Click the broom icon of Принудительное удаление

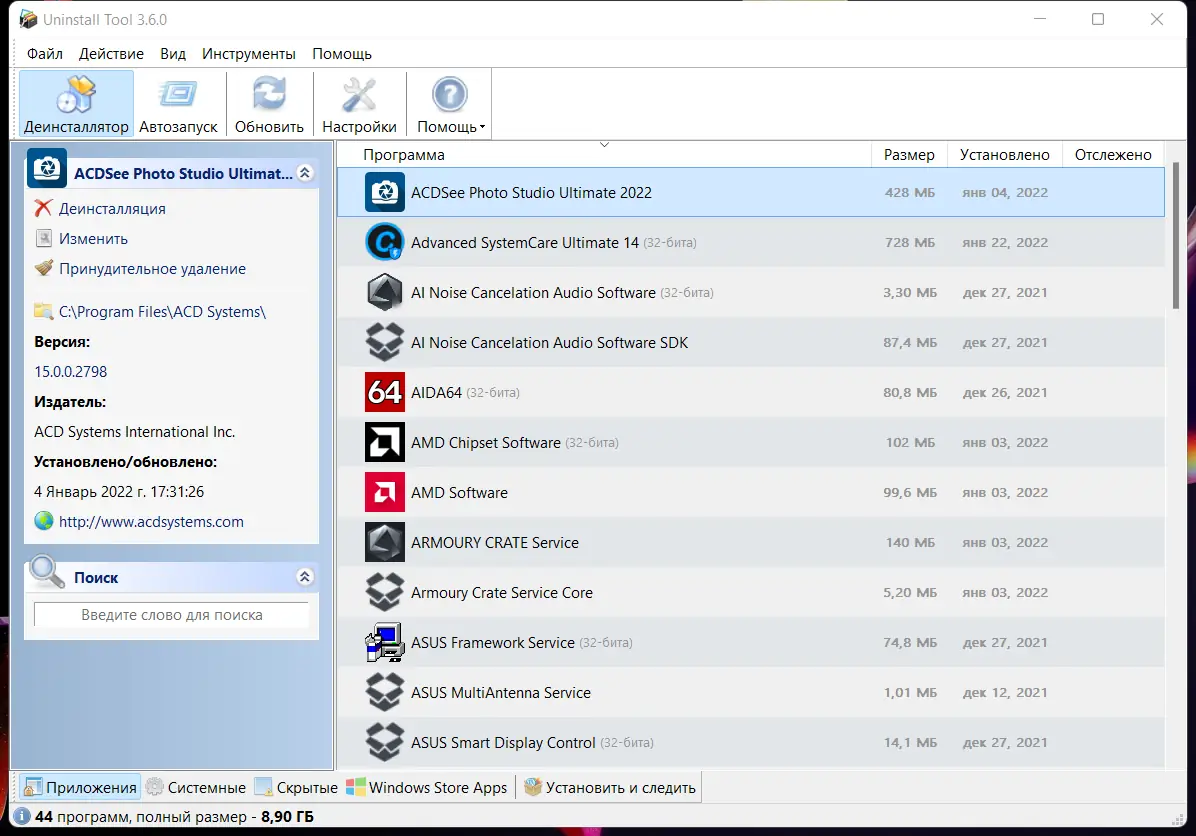tap(43, 268)
